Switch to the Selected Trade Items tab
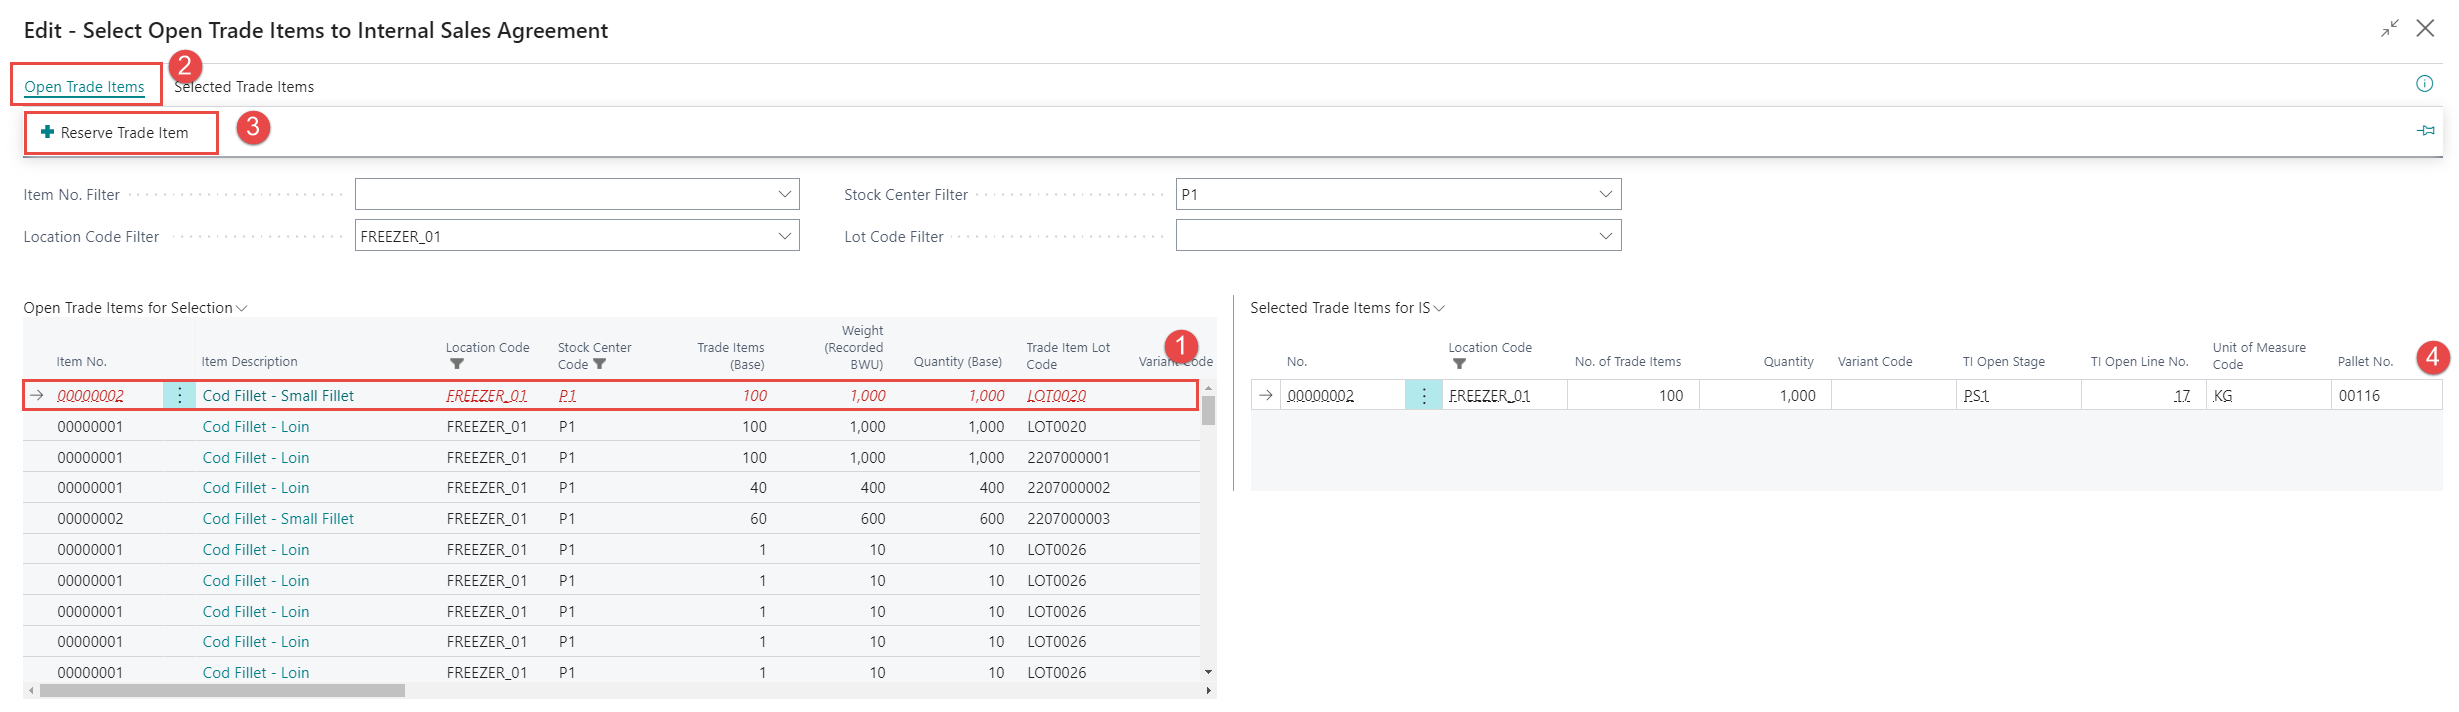 (244, 87)
